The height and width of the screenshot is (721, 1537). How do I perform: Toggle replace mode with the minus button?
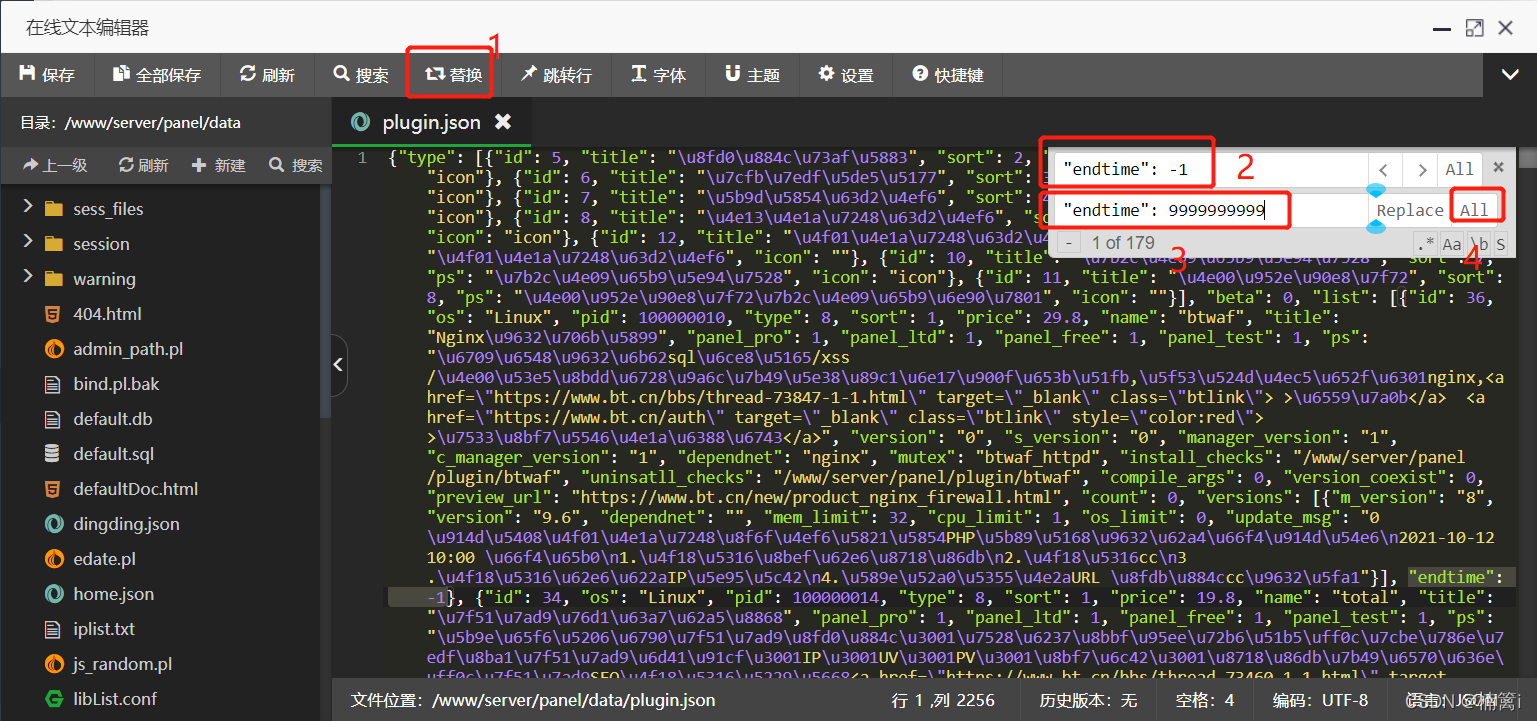tap(1069, 243)
